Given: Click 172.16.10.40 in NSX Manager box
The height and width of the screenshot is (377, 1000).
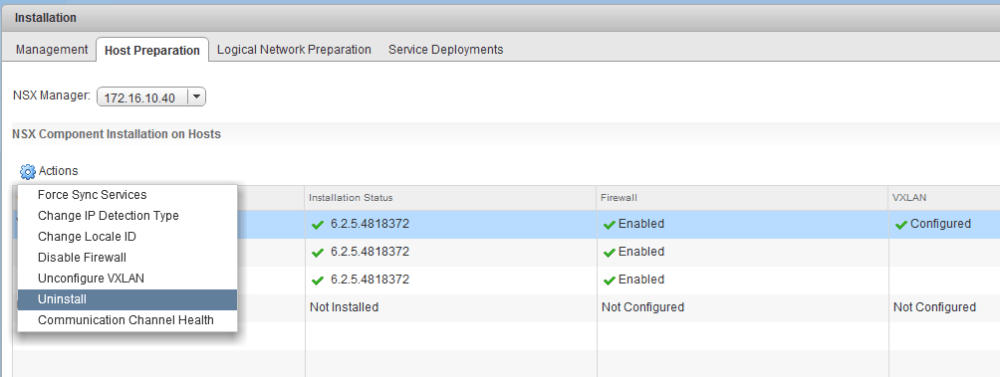Looking at the screenshot, I should [140, 98].
